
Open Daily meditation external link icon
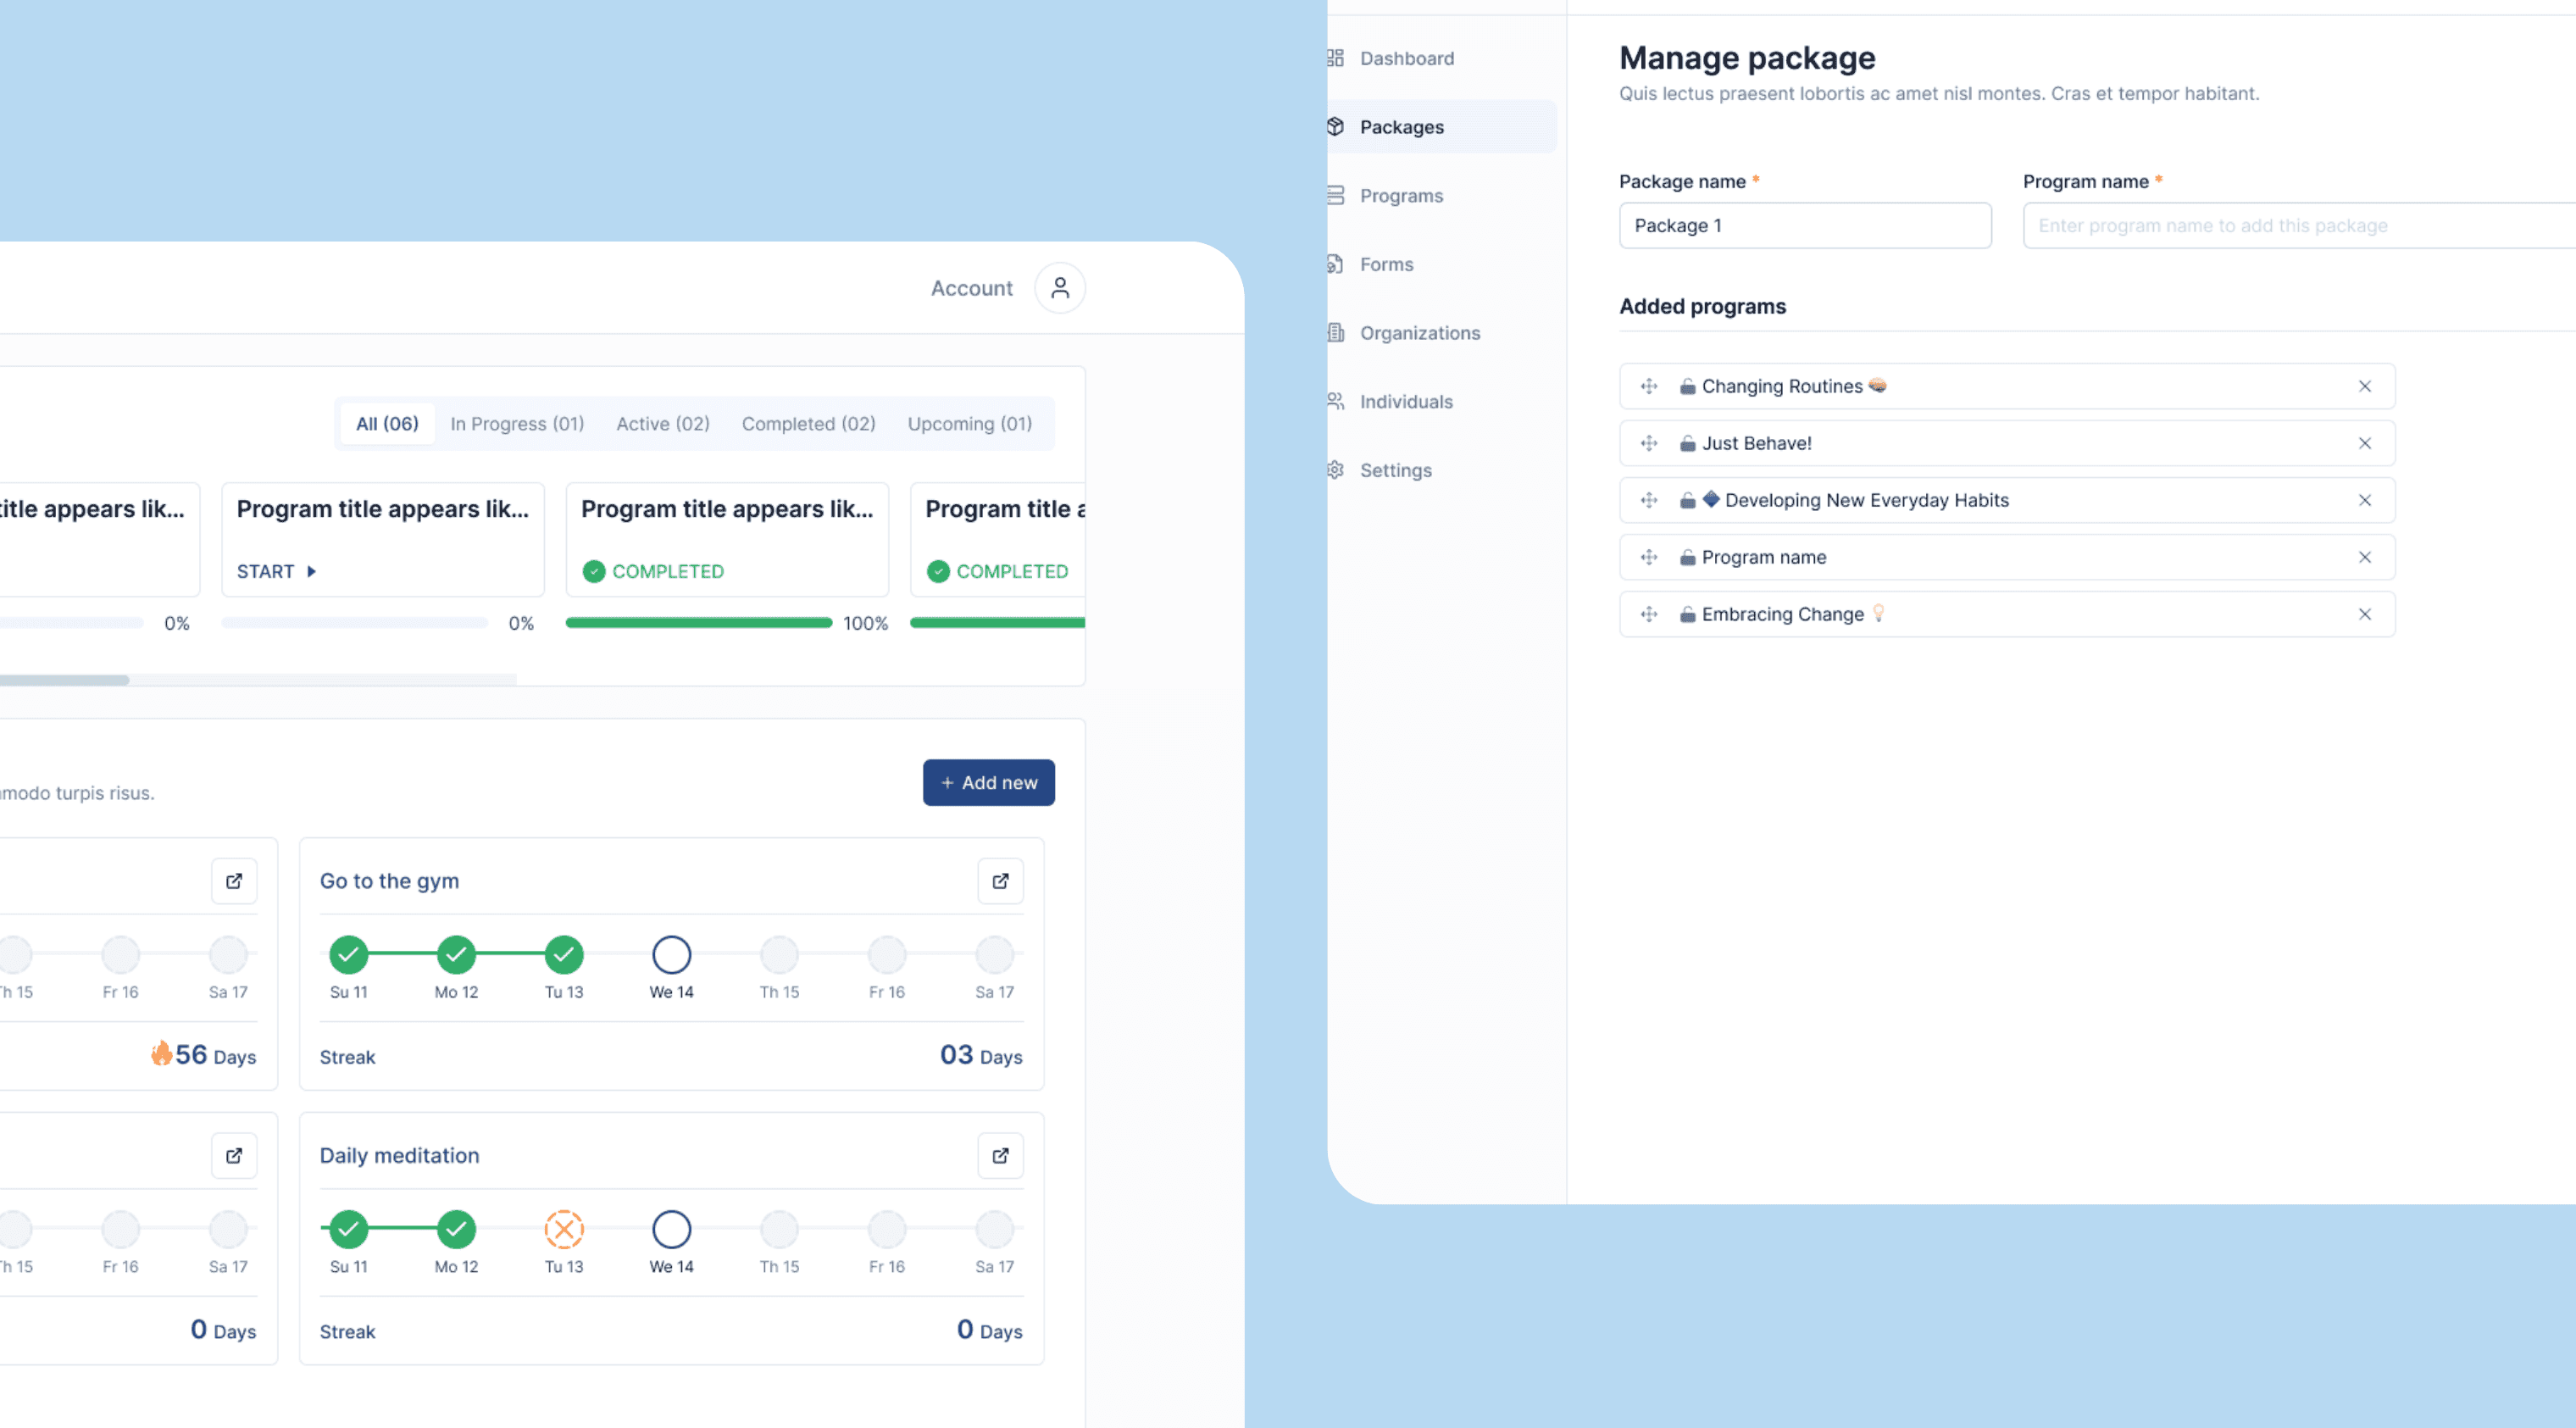click(999, 1155)
